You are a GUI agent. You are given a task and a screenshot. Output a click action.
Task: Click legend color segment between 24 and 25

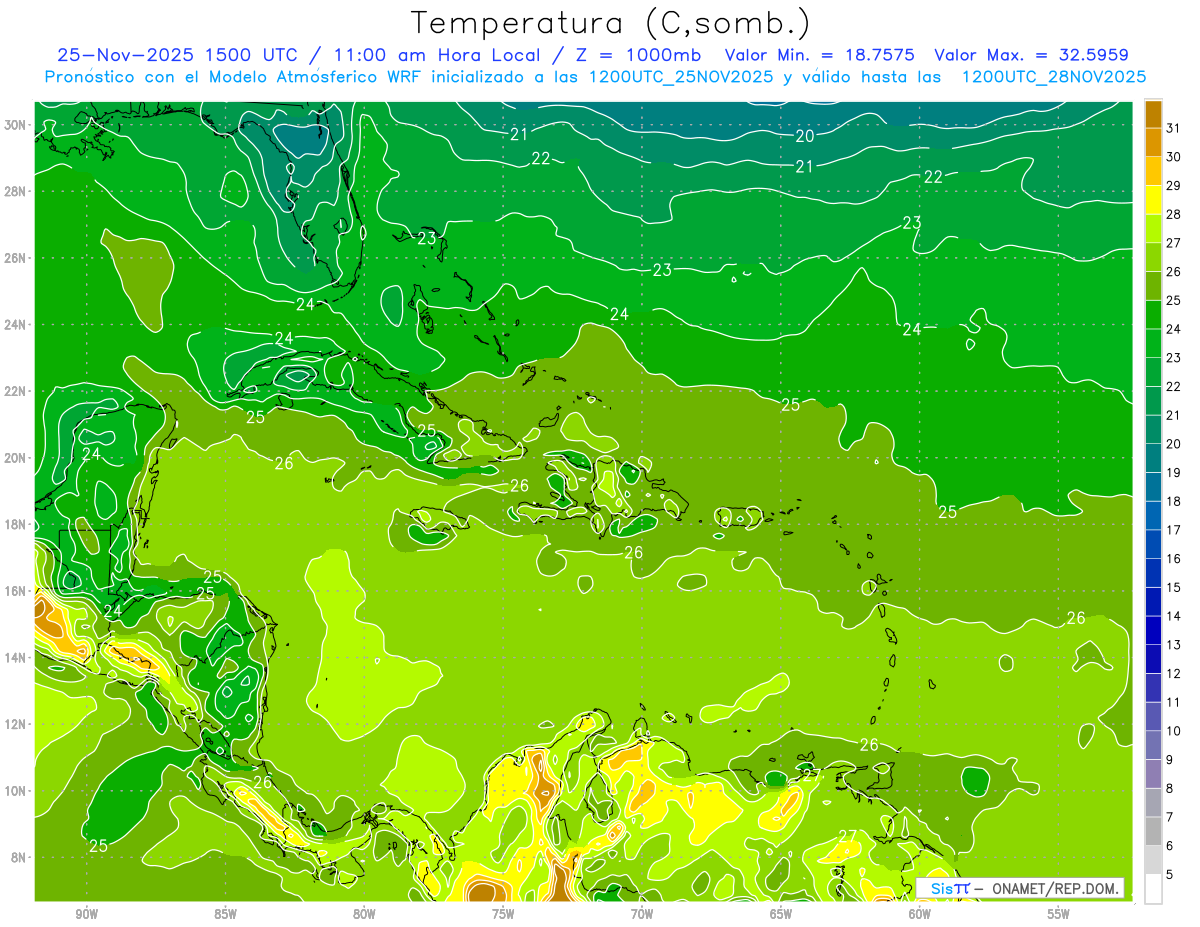pos(1153,314)
